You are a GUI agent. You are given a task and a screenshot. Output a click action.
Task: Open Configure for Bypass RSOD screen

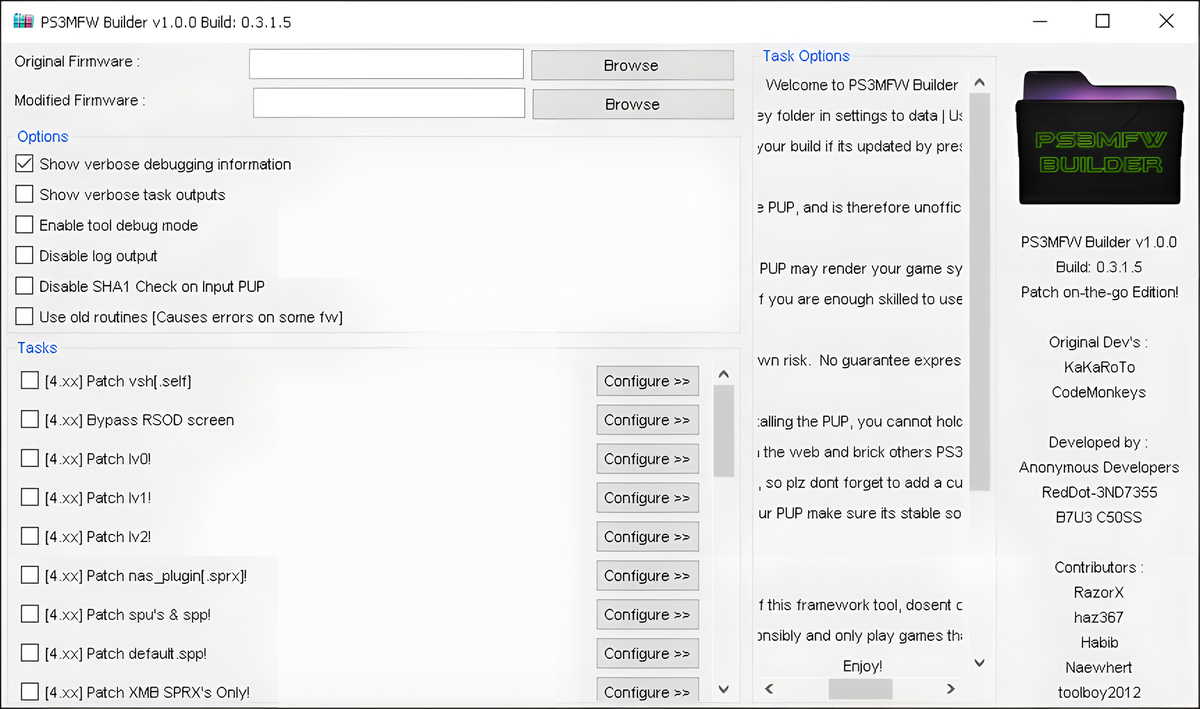click(647, 420)
